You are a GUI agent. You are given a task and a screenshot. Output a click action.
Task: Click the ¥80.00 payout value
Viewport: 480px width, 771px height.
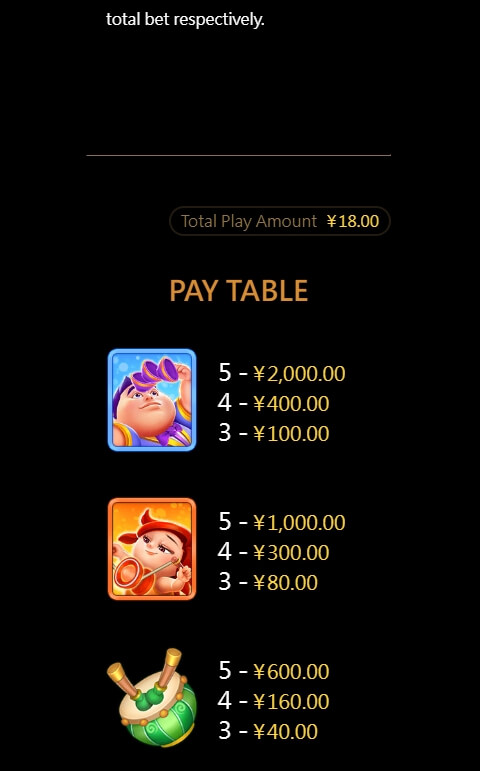tap(285, 583)
